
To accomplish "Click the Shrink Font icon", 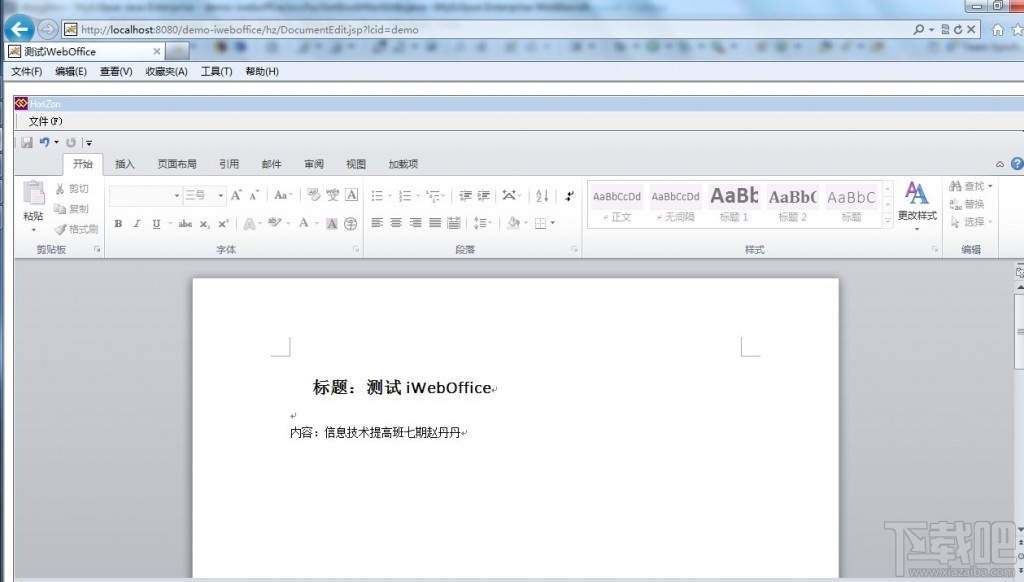I will click(x=255, y=195).
